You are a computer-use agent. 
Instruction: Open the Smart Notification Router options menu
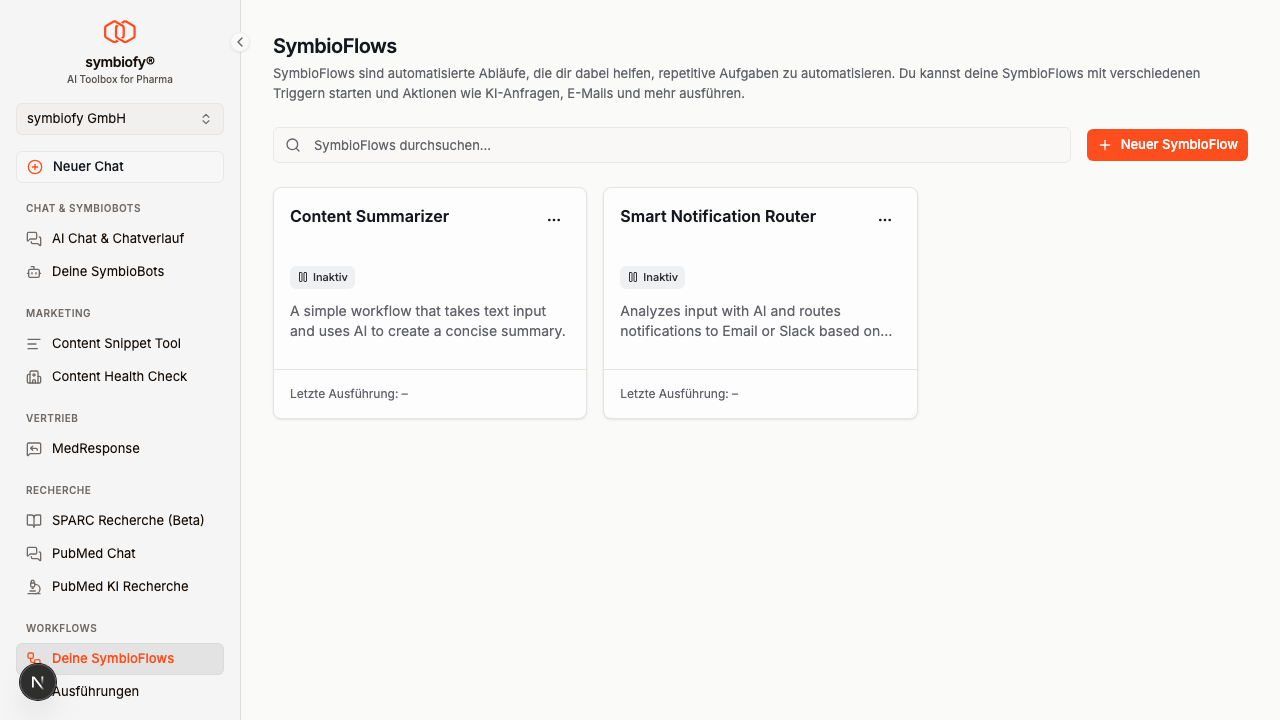[x=884, y=219]
